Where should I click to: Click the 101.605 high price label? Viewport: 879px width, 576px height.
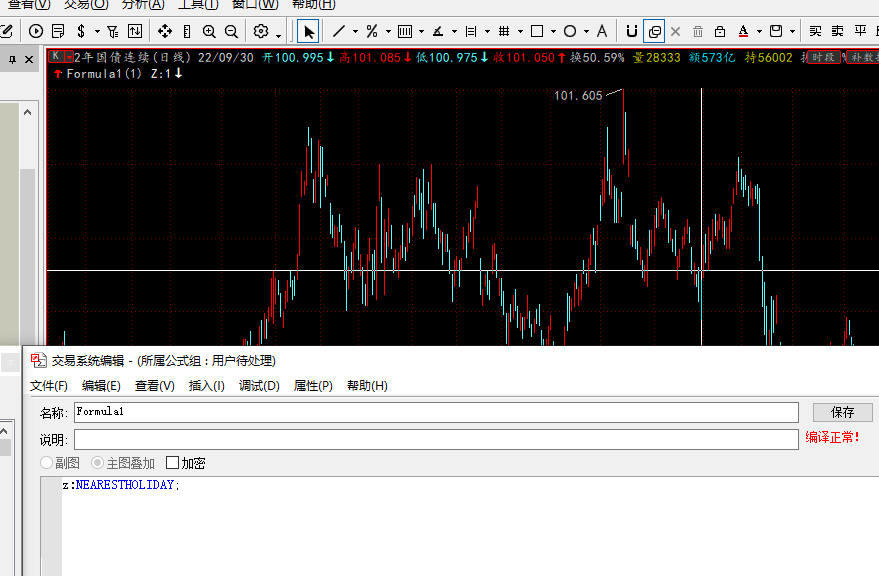(x=578, y=95)
